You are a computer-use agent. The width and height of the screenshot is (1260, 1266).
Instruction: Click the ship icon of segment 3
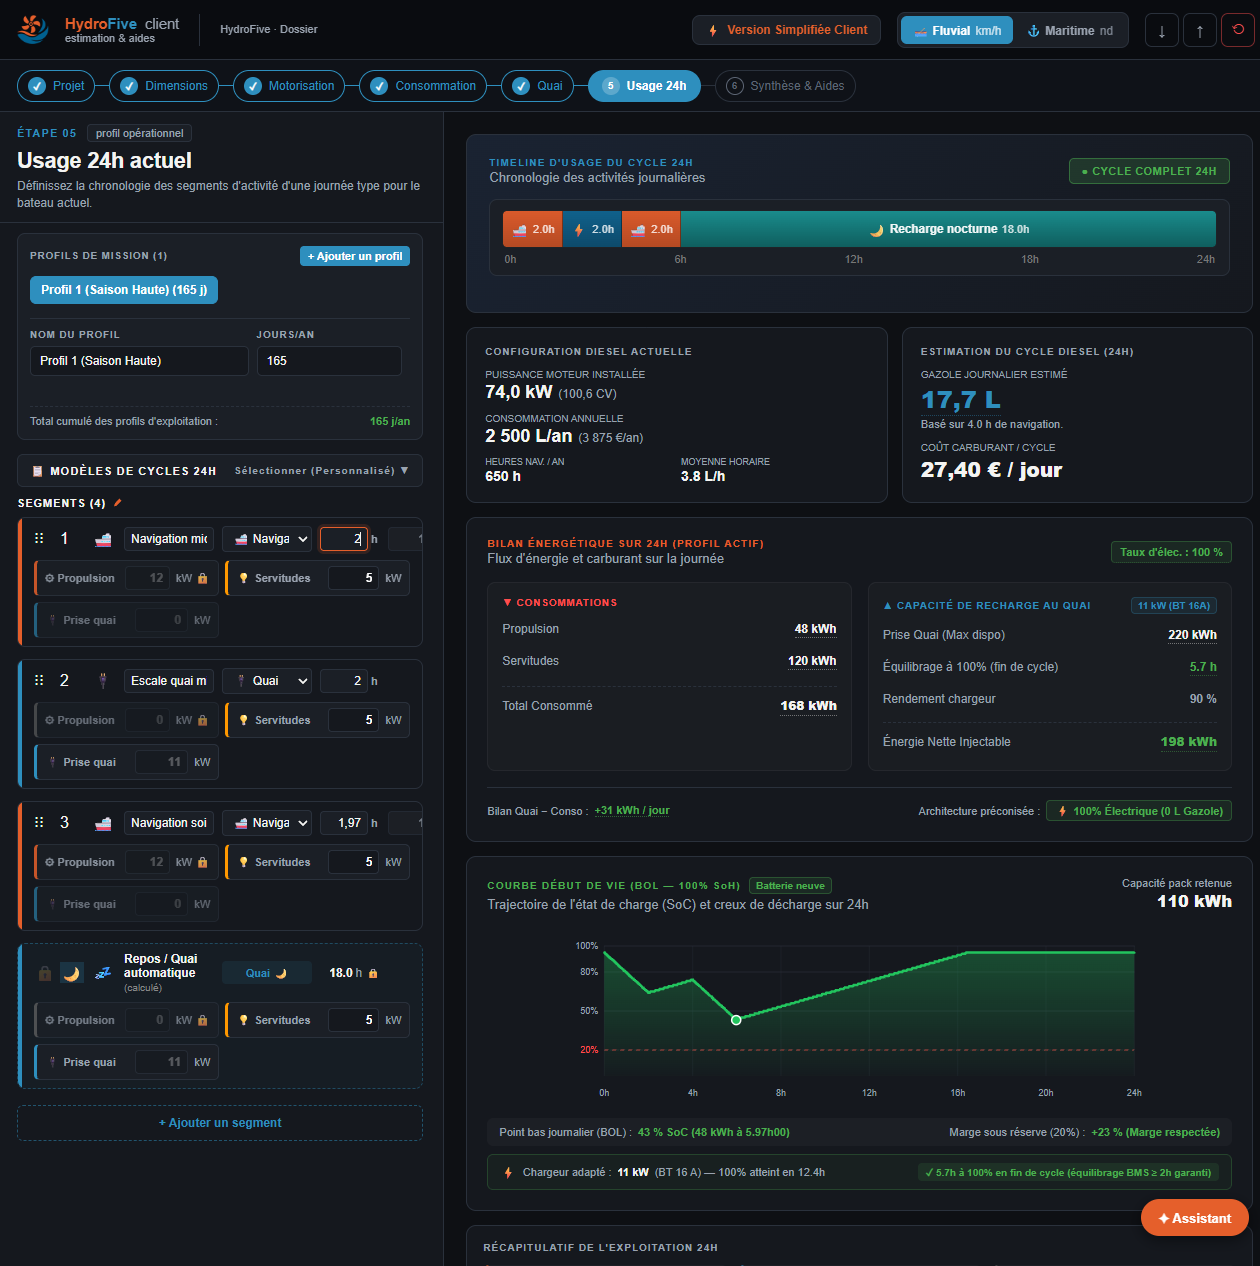[x=103, y=823]
